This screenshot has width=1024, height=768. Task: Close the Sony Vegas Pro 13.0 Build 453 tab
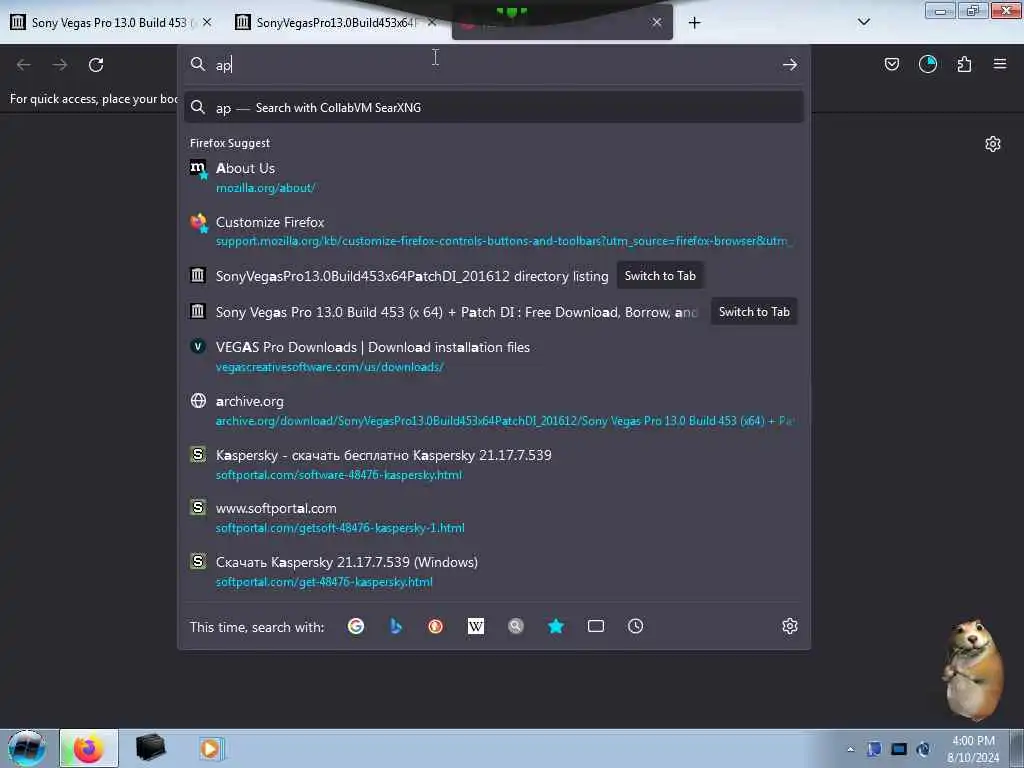coord(207,22)
